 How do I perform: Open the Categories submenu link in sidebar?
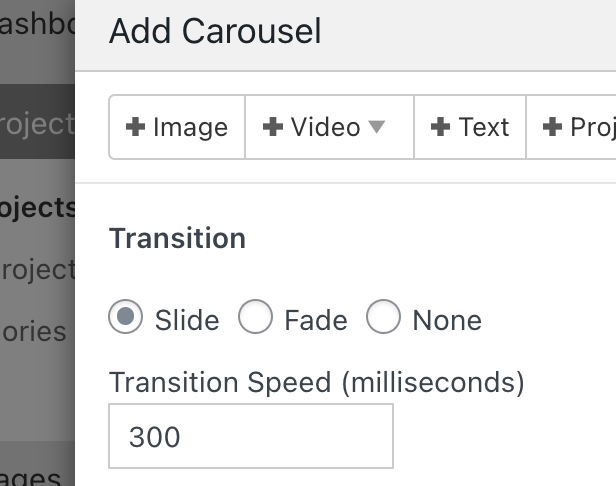tap(34, 331)
